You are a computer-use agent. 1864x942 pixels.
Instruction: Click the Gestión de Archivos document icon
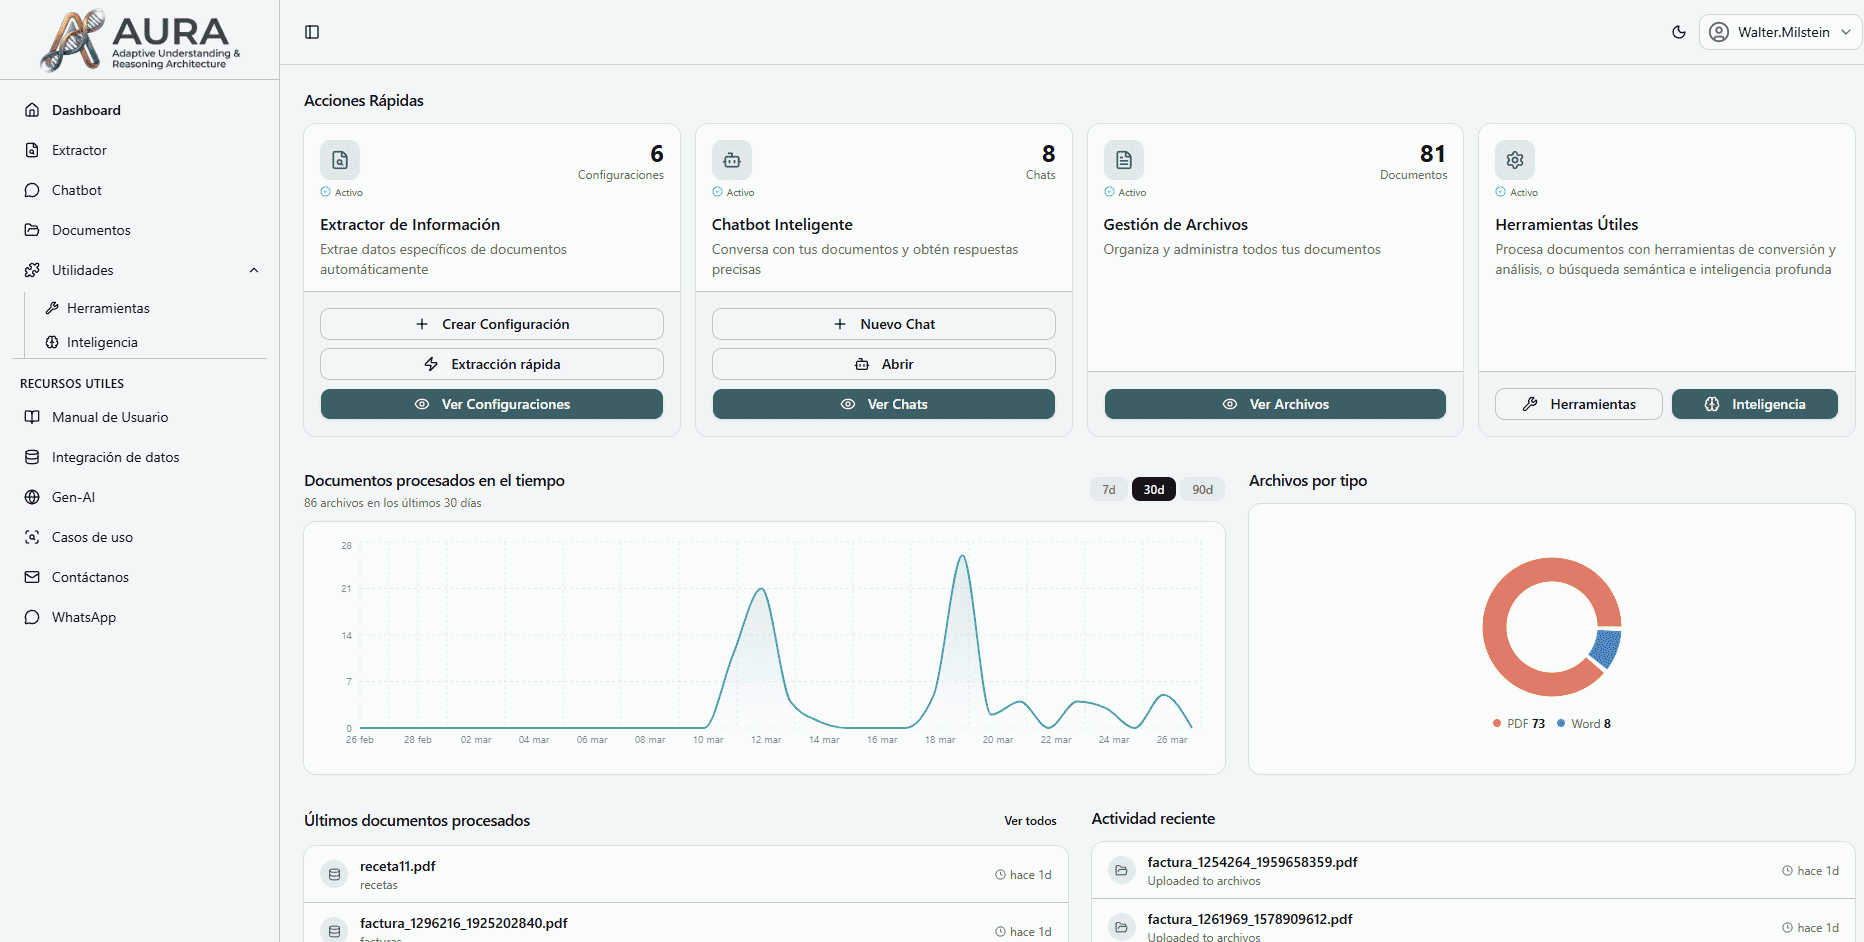pyautogui.click(x=1124, y=160)
